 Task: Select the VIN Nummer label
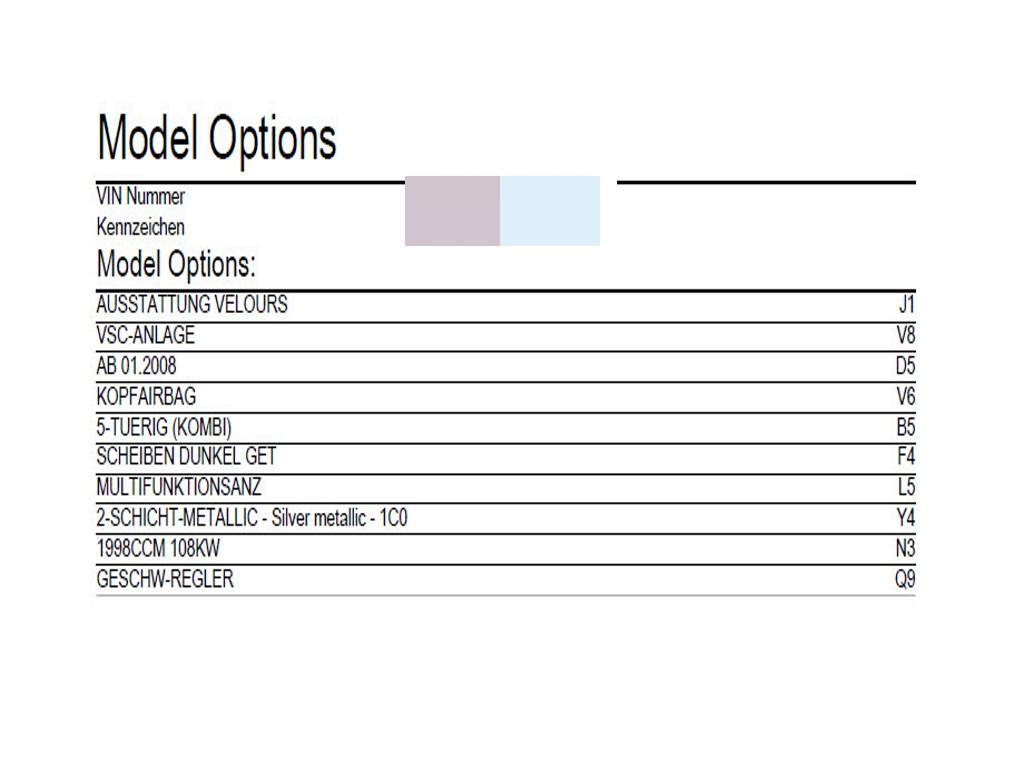pyautogui.click(x=140, y=196)
